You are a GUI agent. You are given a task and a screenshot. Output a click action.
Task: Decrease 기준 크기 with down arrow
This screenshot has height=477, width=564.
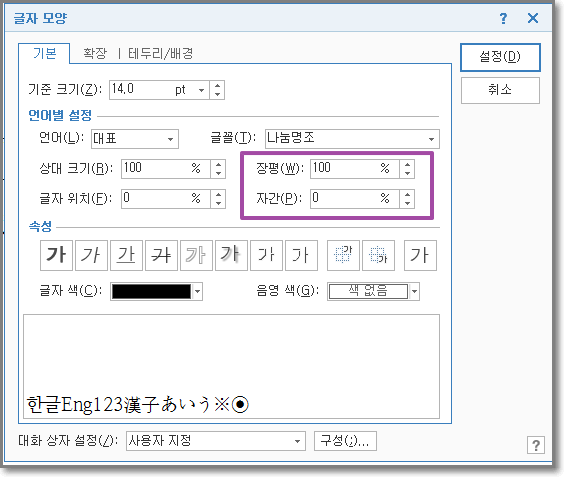pos(217,94)
